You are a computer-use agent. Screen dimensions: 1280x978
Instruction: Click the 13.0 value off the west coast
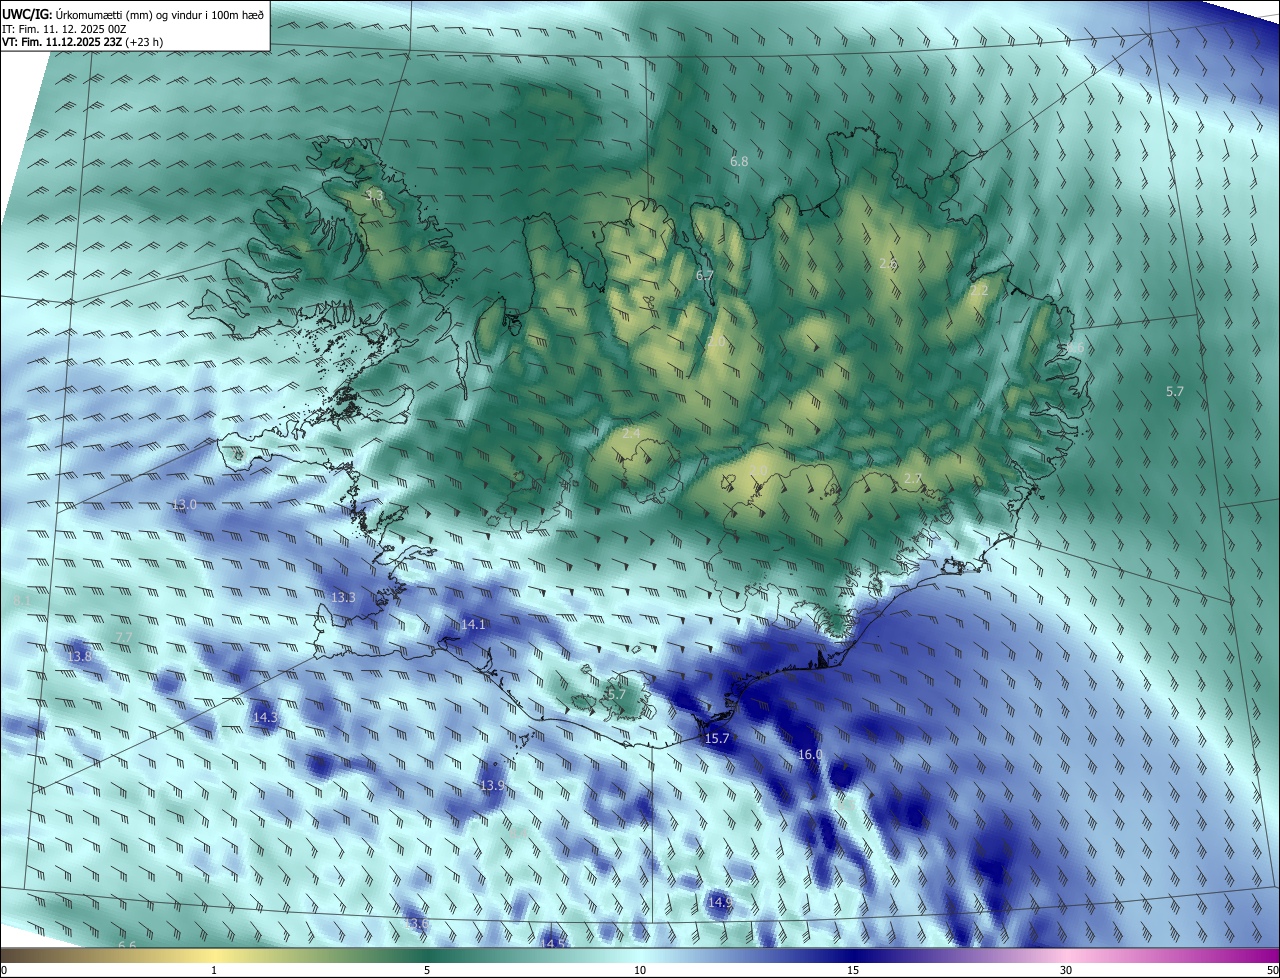click(185, 505)
